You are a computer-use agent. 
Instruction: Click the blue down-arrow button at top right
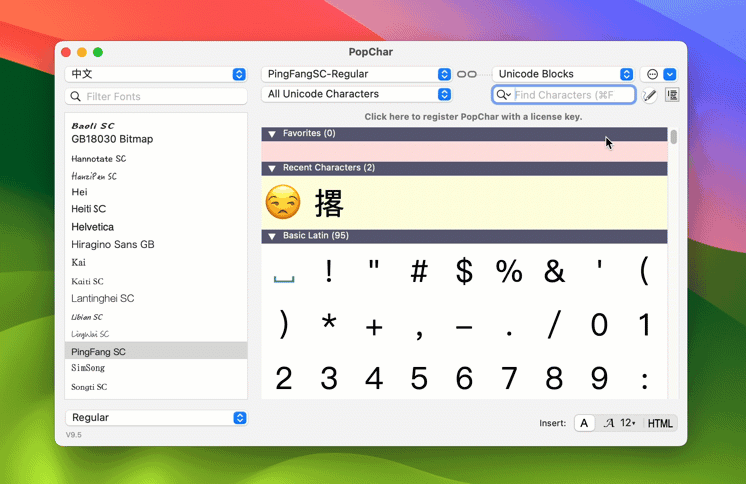[670, 74]
